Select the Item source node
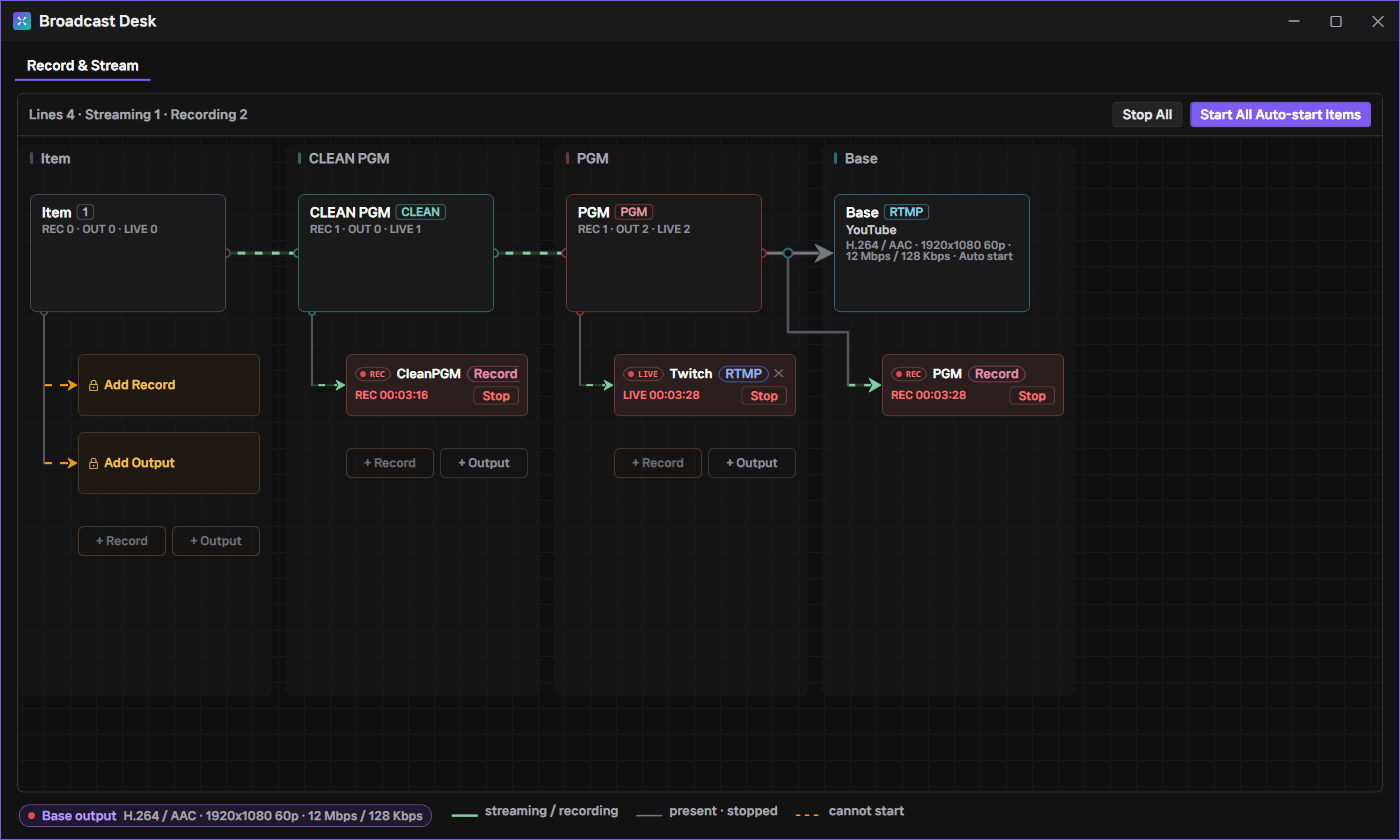 pos(128,253)
